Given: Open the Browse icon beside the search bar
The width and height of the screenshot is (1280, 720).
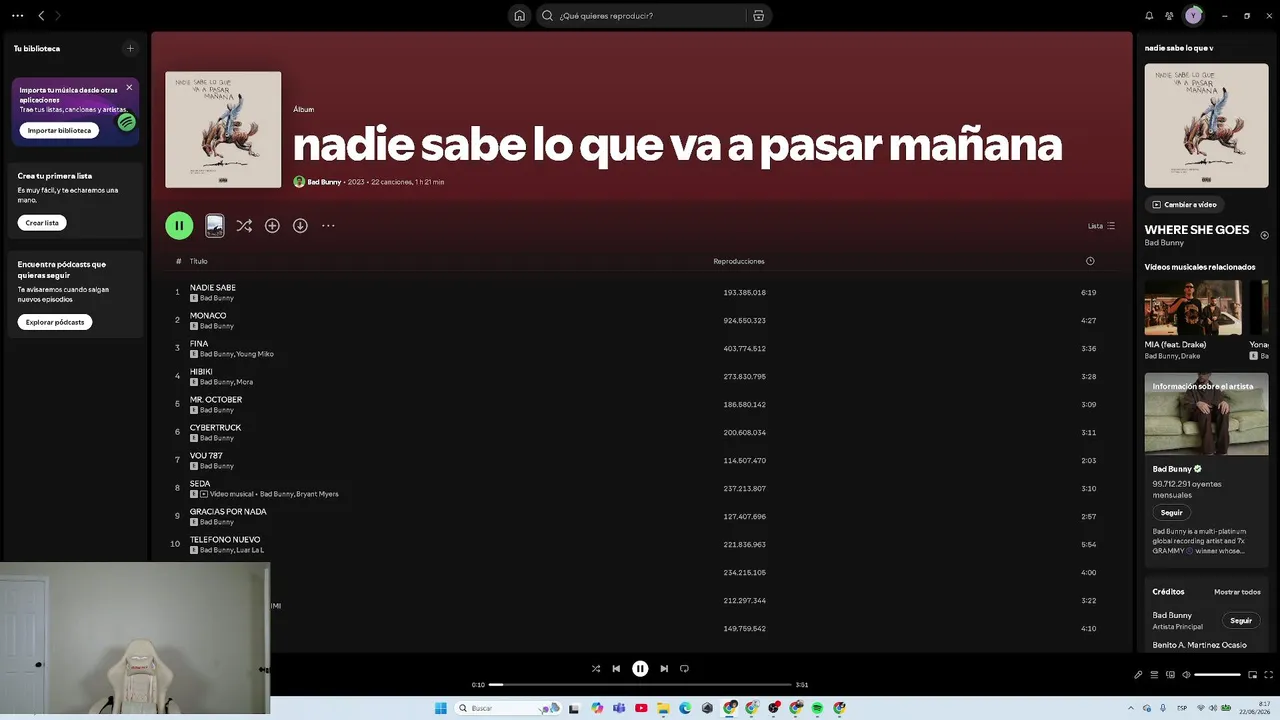Looking at the screenshot, I should [x=759, y=16].
